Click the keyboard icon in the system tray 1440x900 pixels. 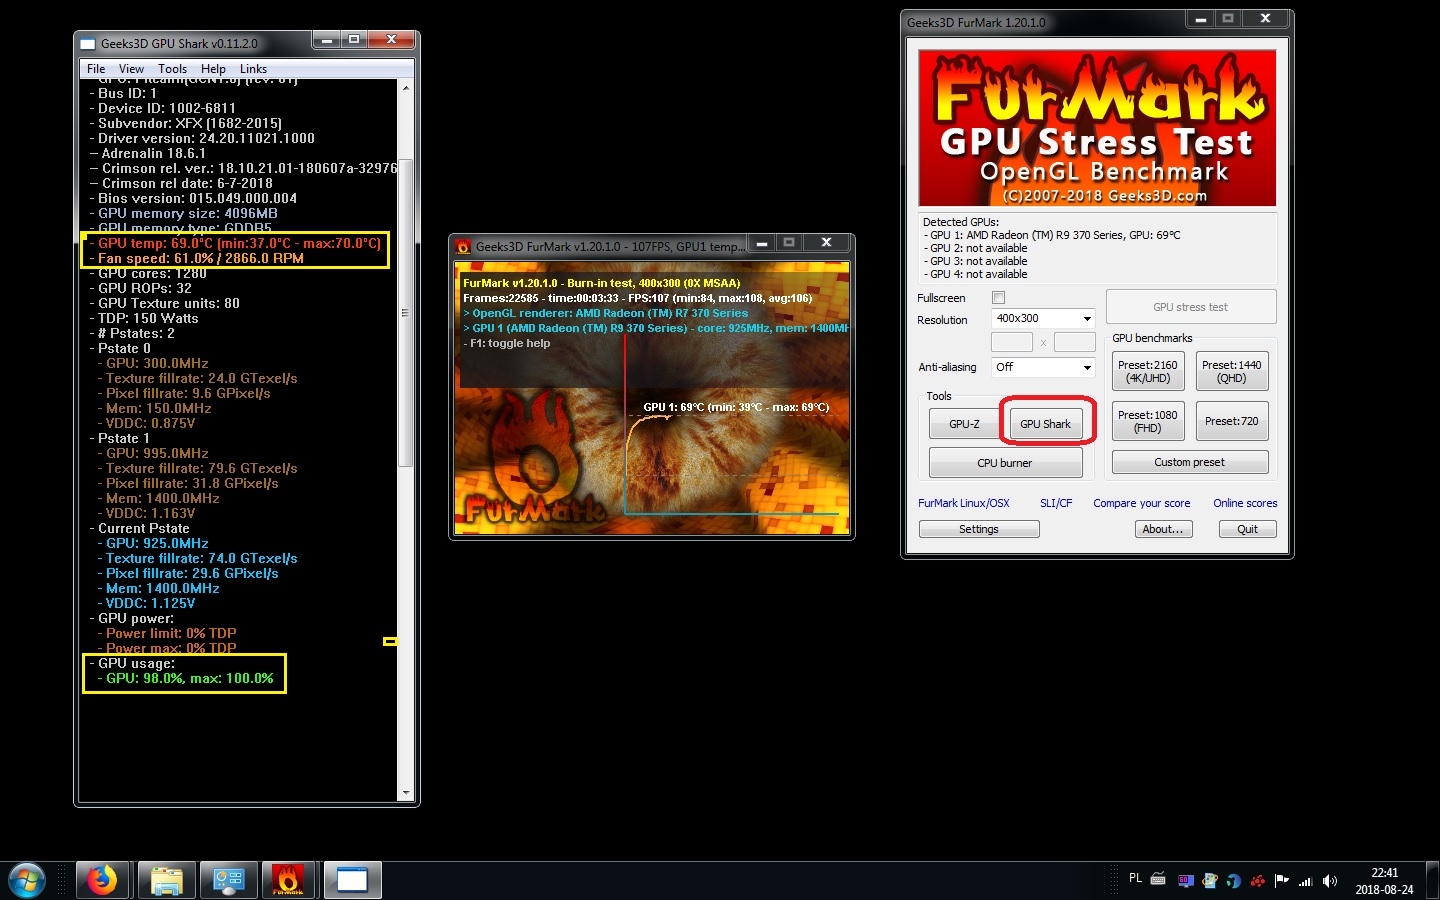(1158, 880)
